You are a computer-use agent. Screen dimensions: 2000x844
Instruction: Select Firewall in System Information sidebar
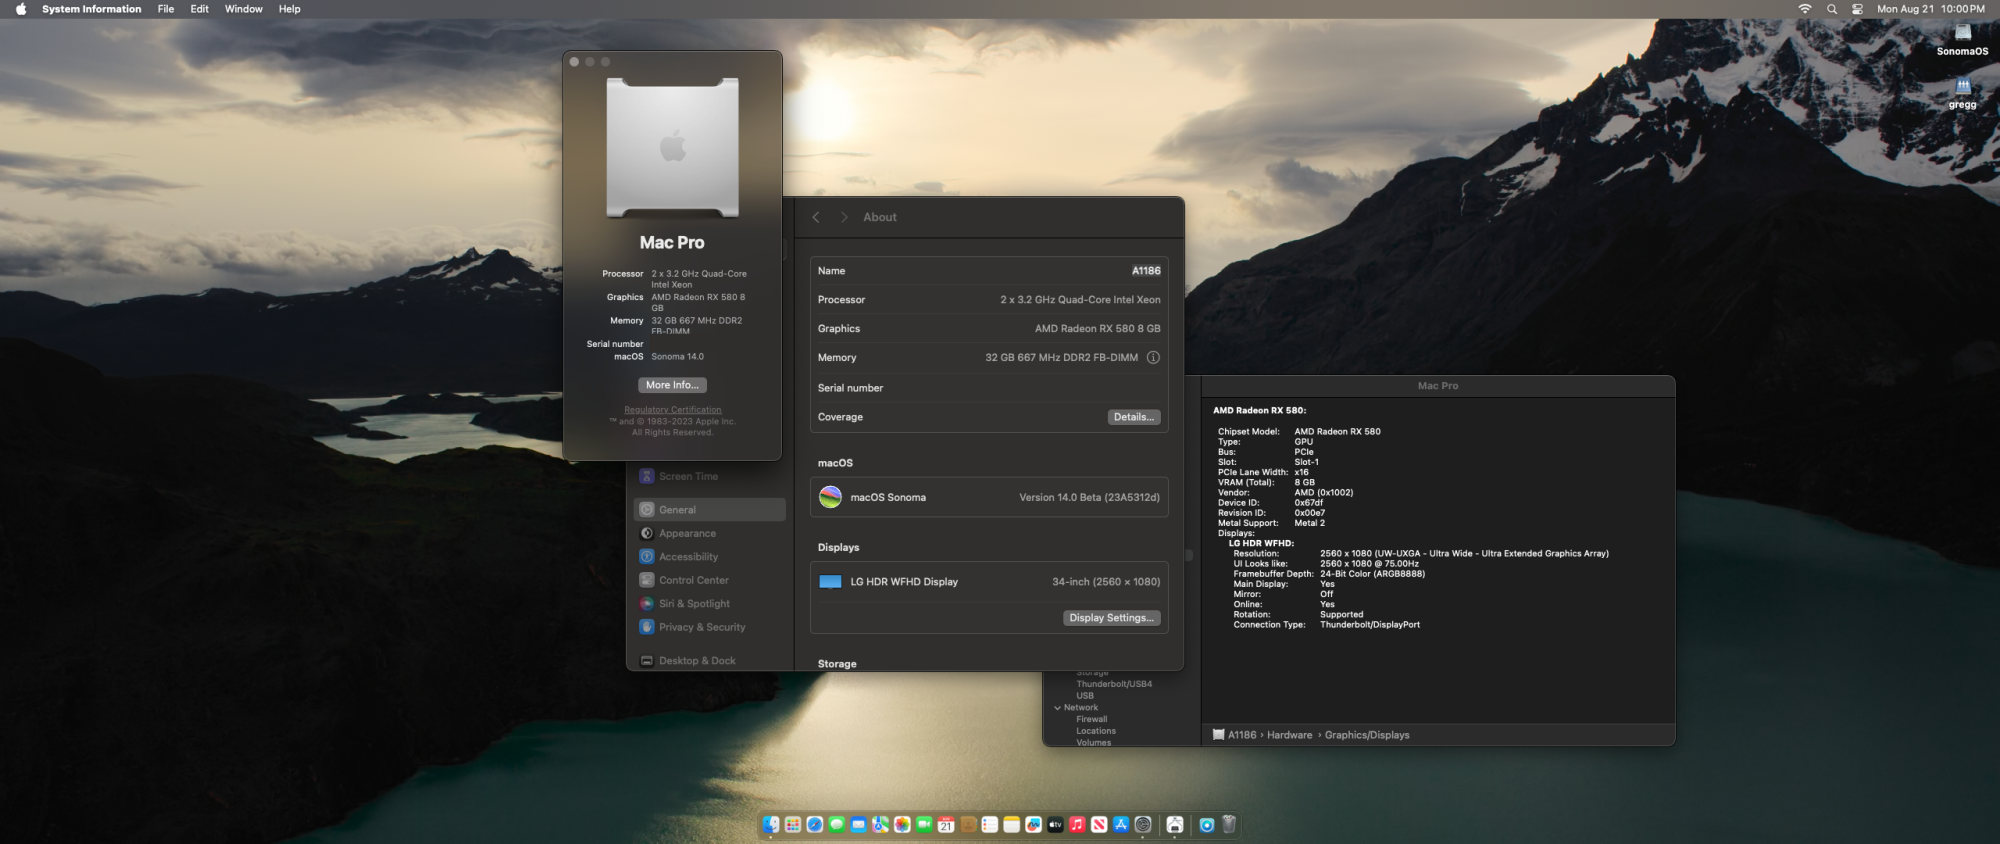(1091, 719)
